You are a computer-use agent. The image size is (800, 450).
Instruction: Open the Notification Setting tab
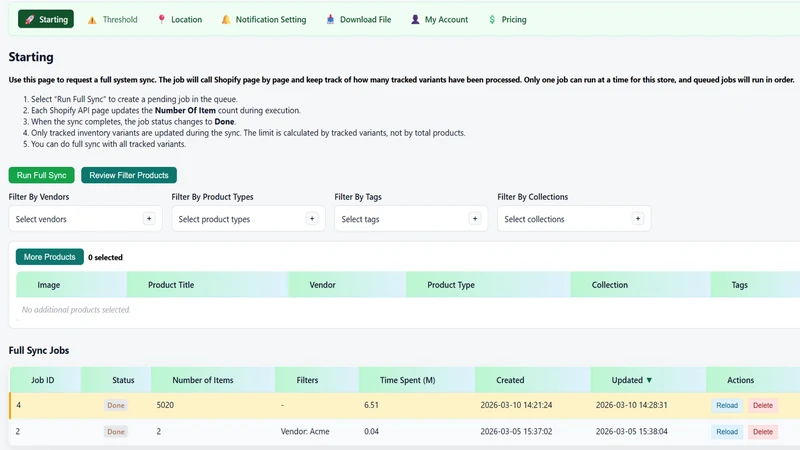(x=264, y=19)
